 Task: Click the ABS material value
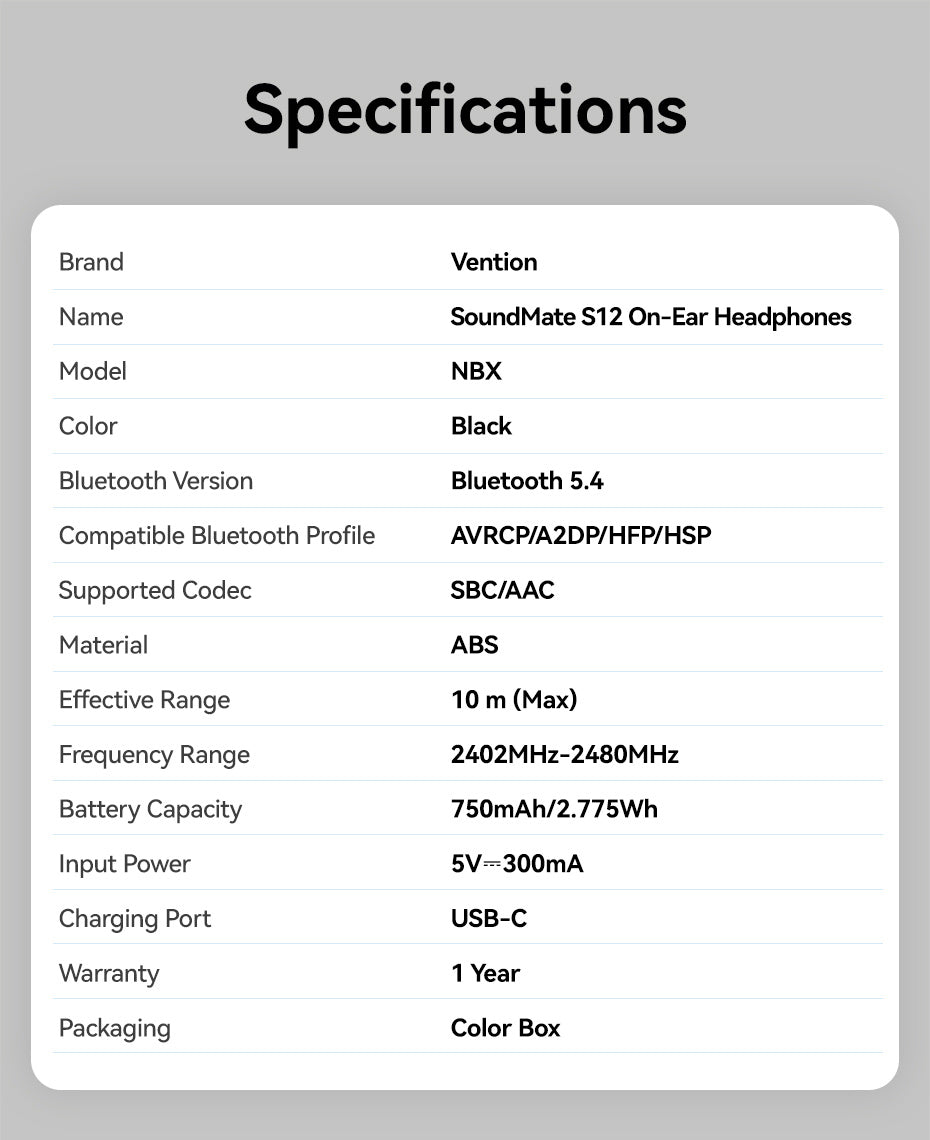(475, 645)
